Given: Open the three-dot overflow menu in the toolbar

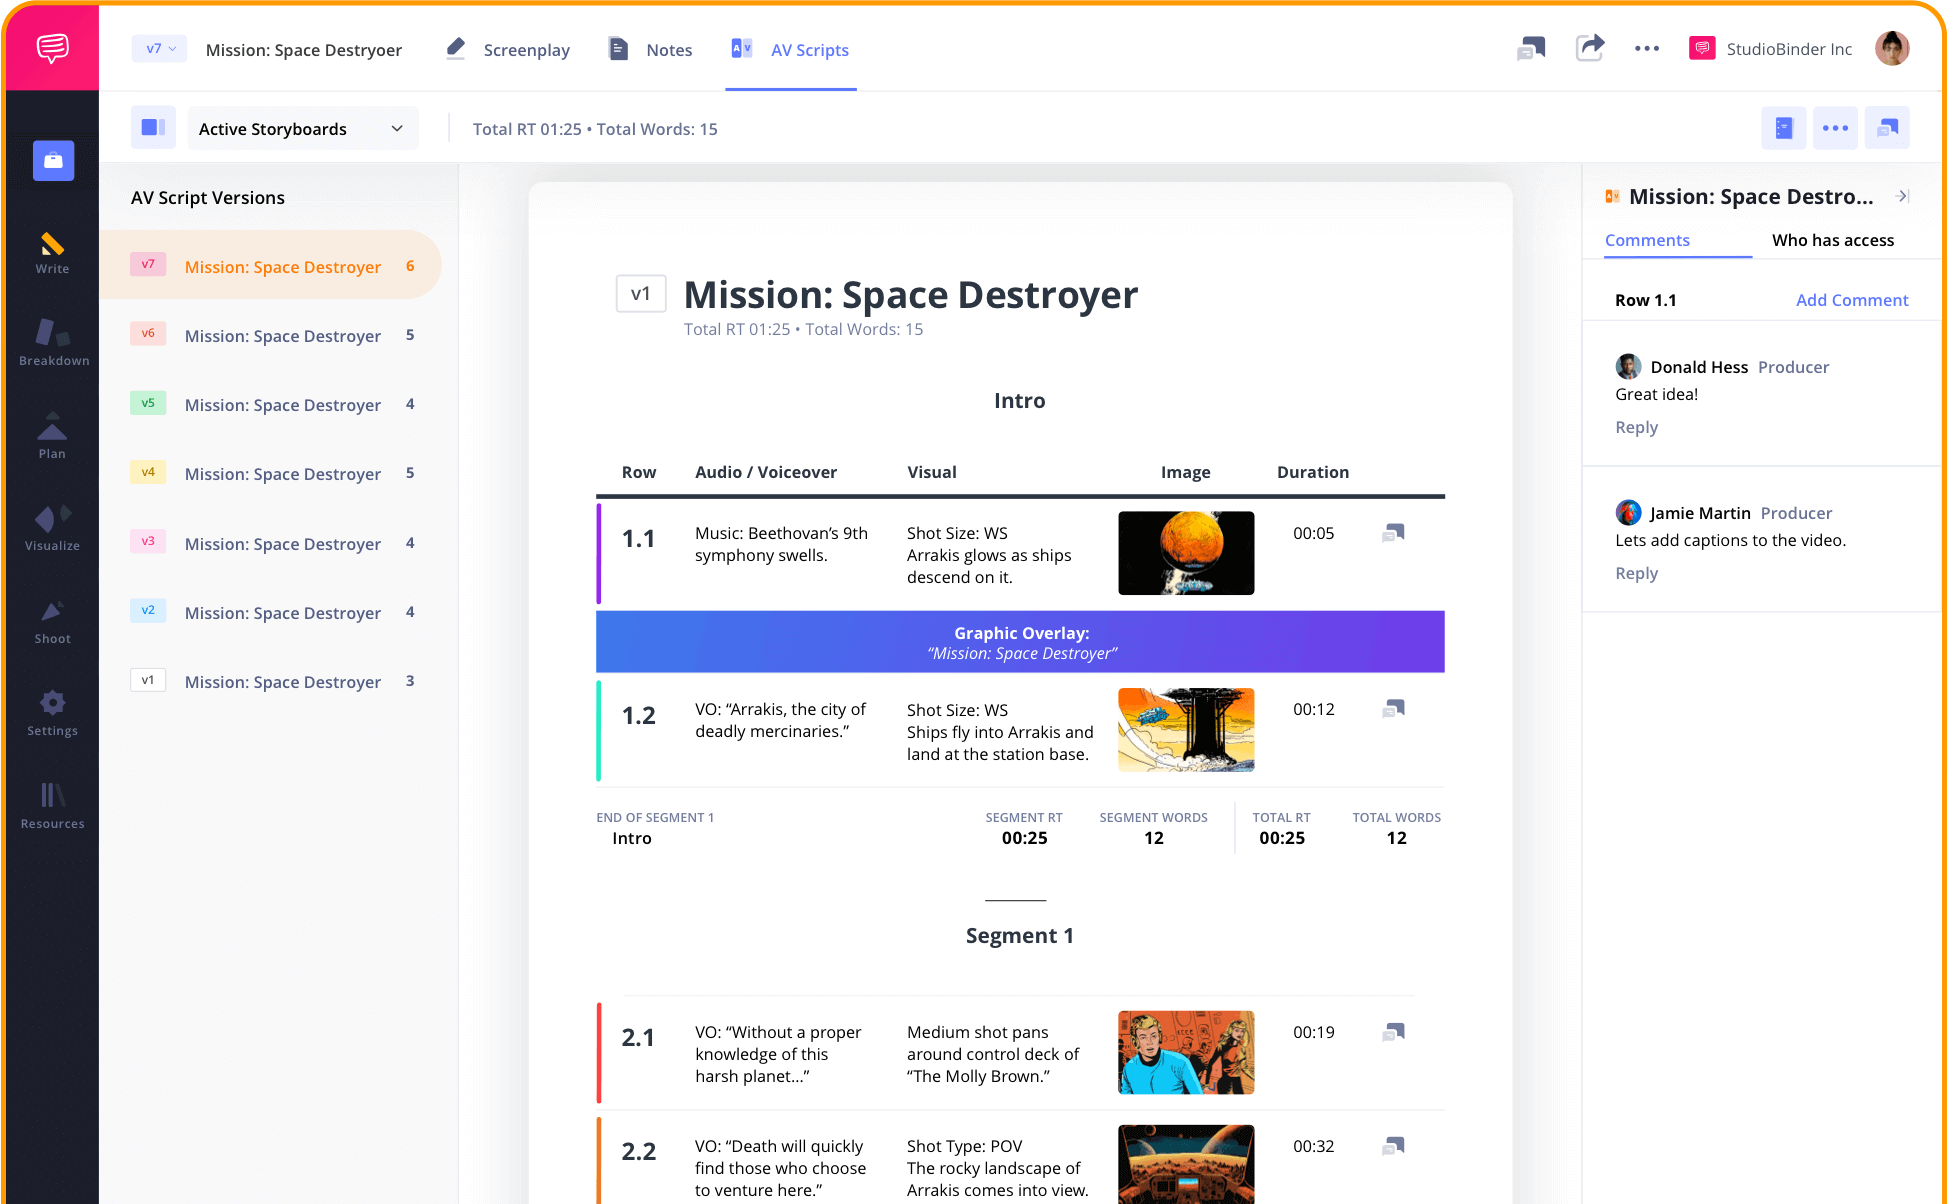Looking at the screenshot, I should (x=1835, y=127).
